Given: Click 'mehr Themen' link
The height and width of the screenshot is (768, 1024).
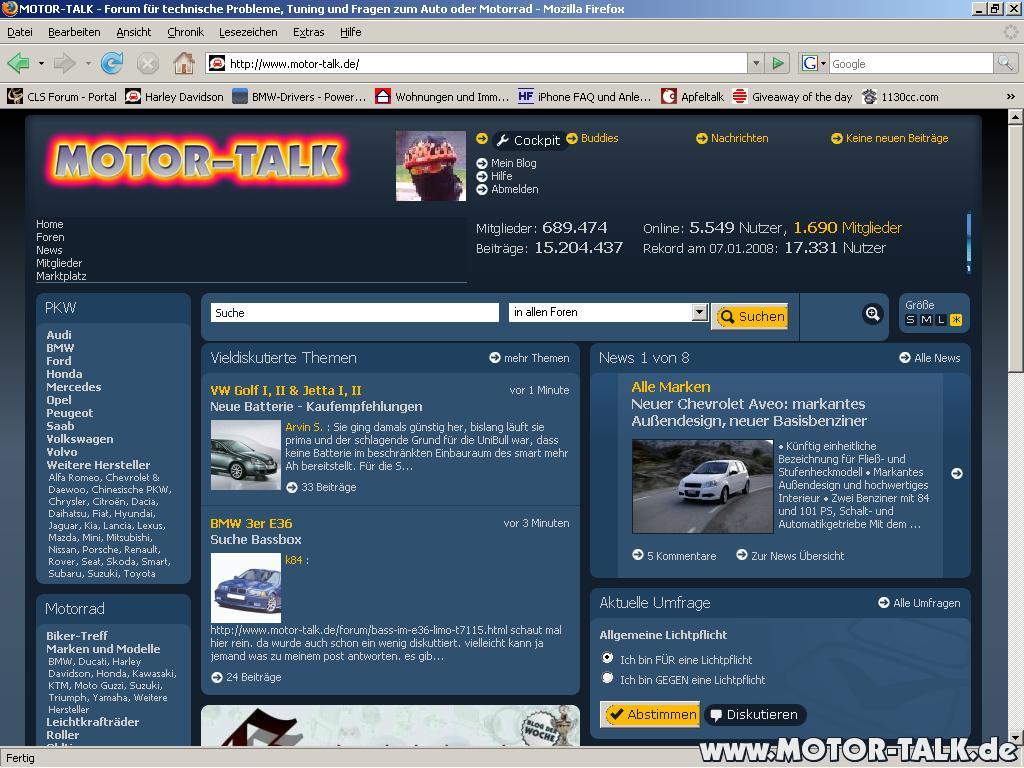Looking at the screenshot, I should click(x=529, y=358).
